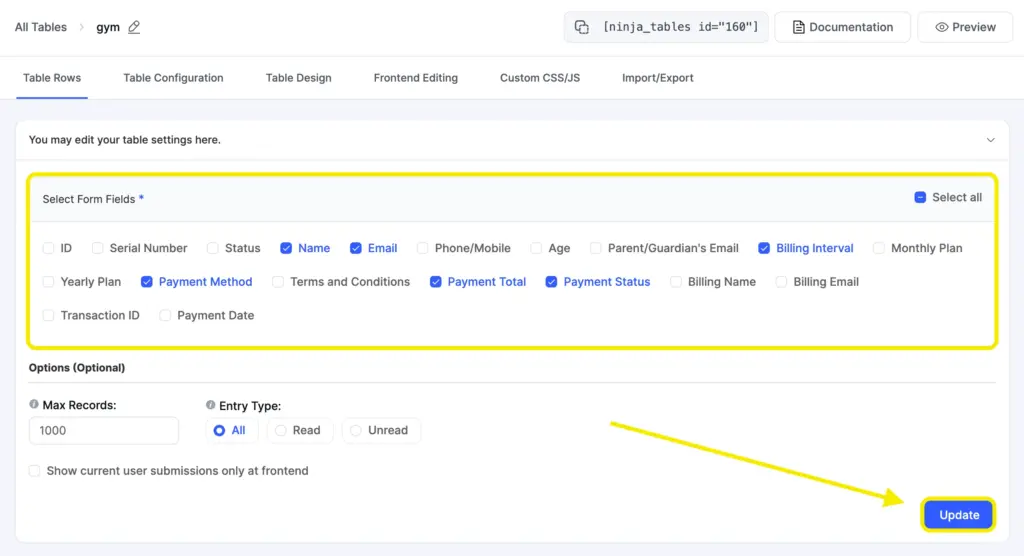1024x556 pixels.
Task: Enable the Phone/Mobile checkbox
Action: click(423, 248)
